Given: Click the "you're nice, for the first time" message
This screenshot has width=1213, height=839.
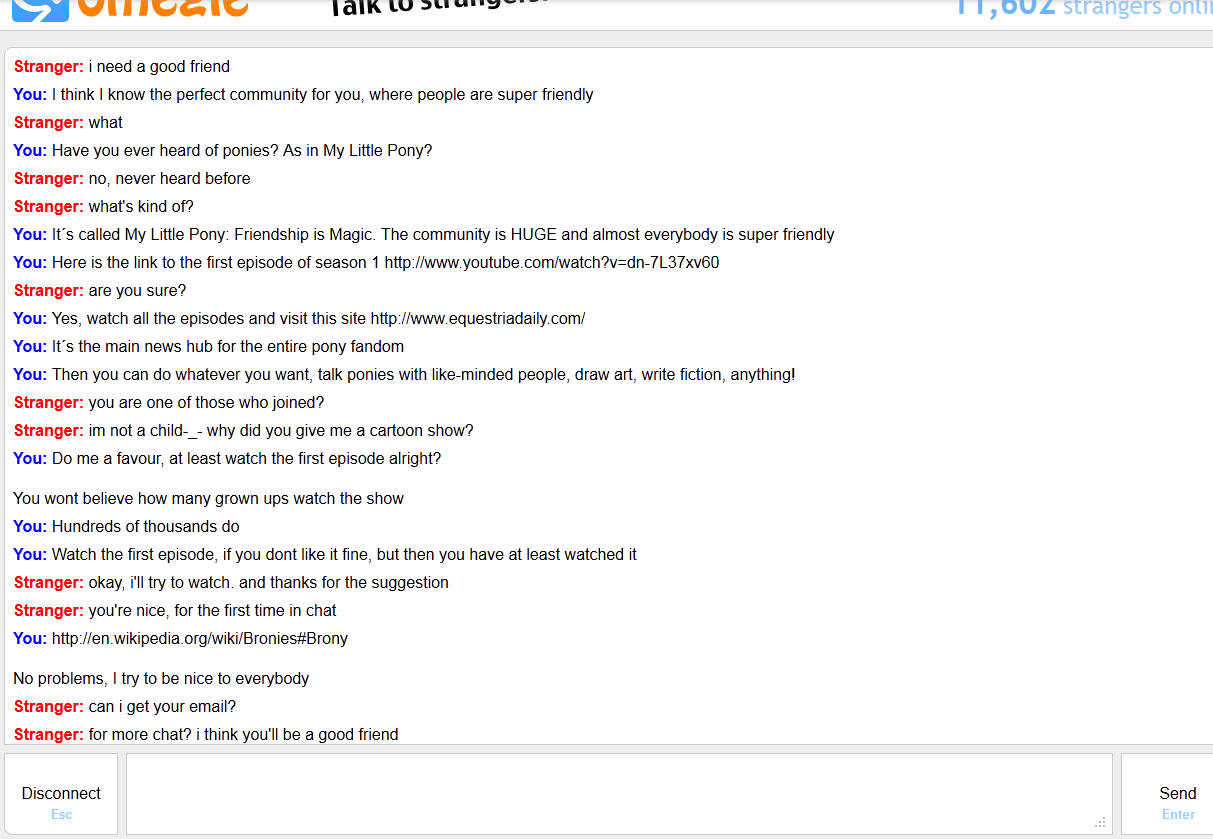Looking at the screenshot, I should click(212, 611).
